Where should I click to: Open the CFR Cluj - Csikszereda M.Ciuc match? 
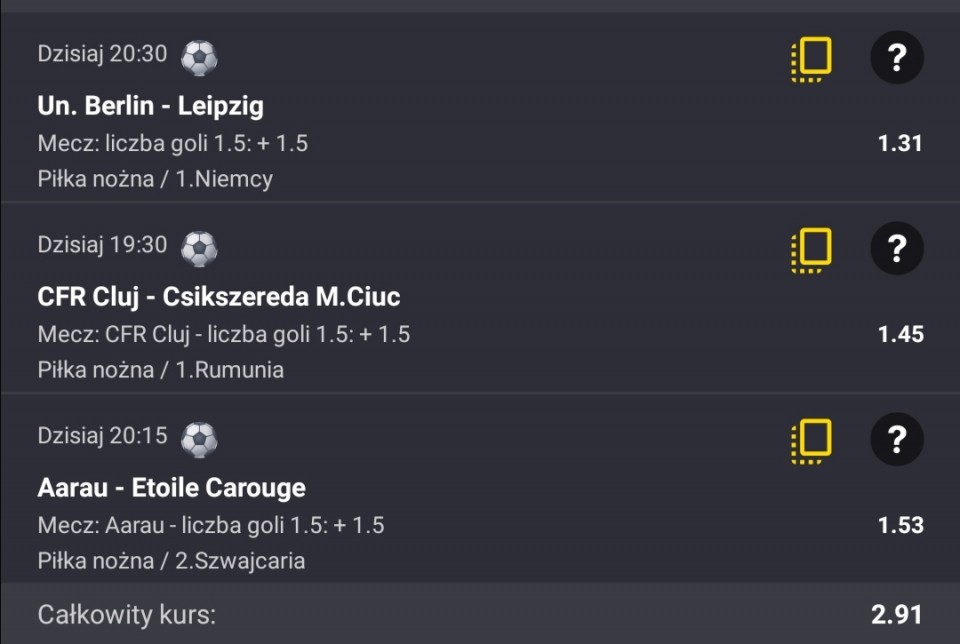pos(219,297)
